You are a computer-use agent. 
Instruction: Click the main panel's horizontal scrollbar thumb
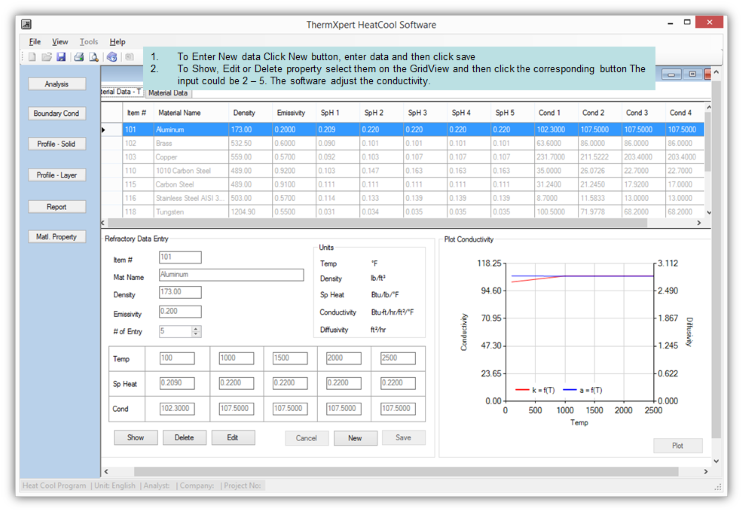[x=406, y=472]
